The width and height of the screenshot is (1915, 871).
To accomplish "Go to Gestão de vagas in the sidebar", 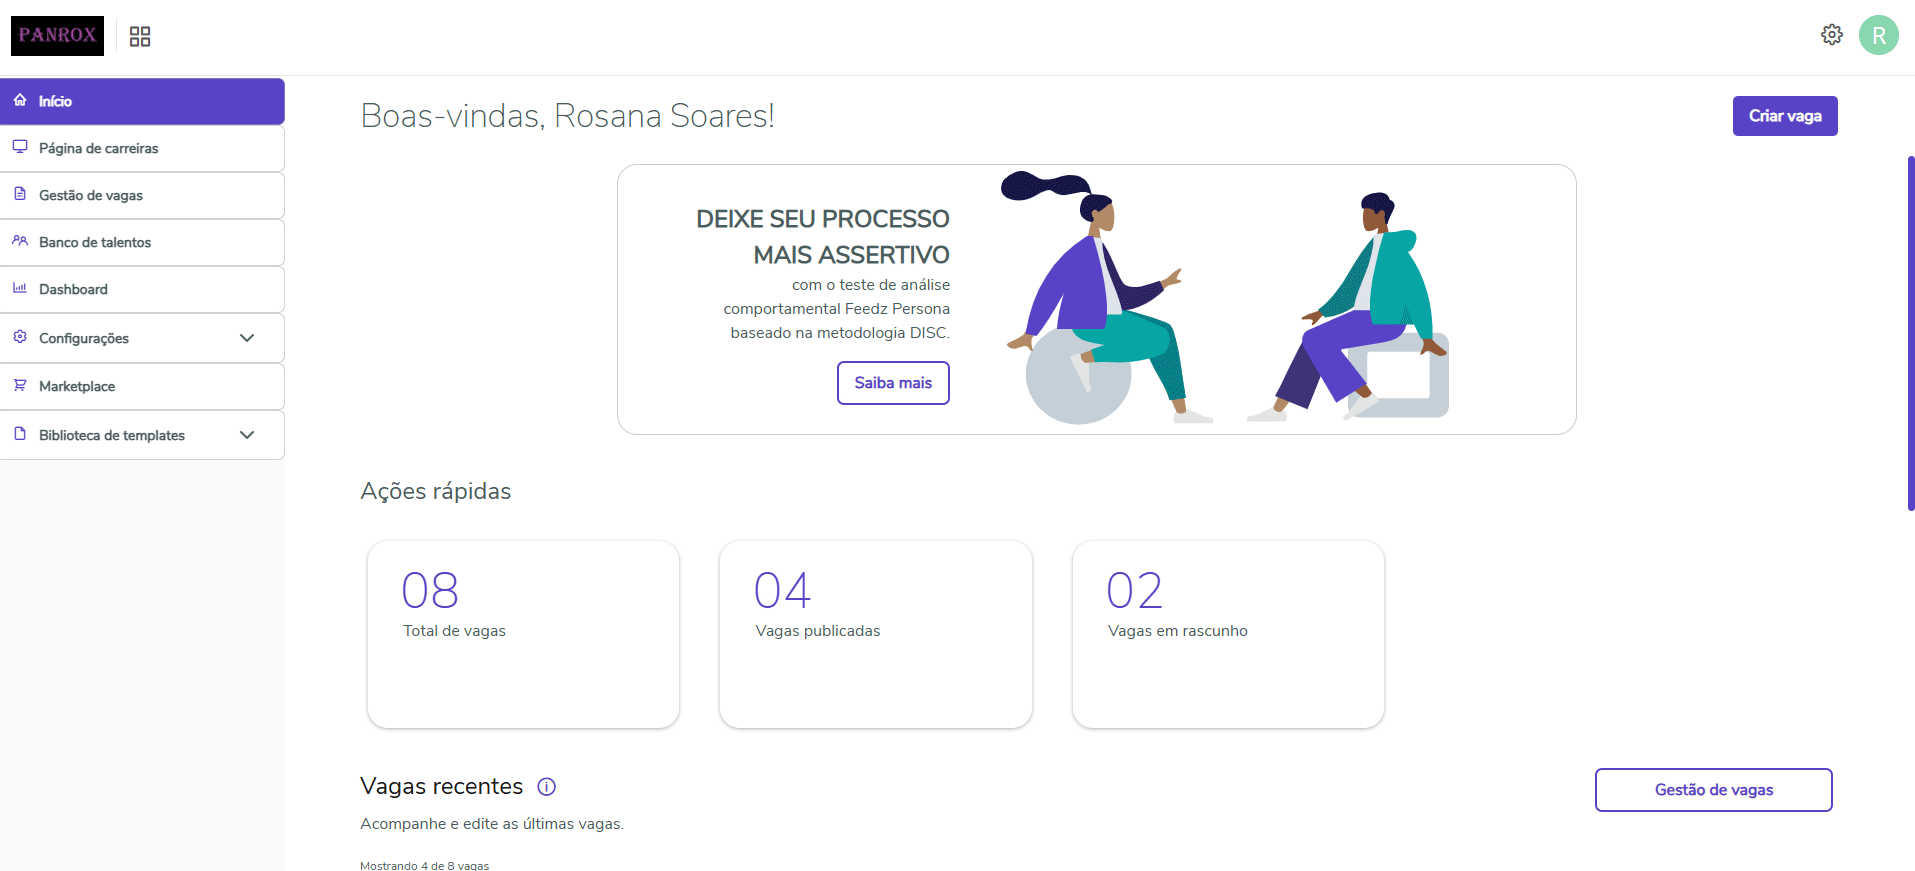I will 142,195.
